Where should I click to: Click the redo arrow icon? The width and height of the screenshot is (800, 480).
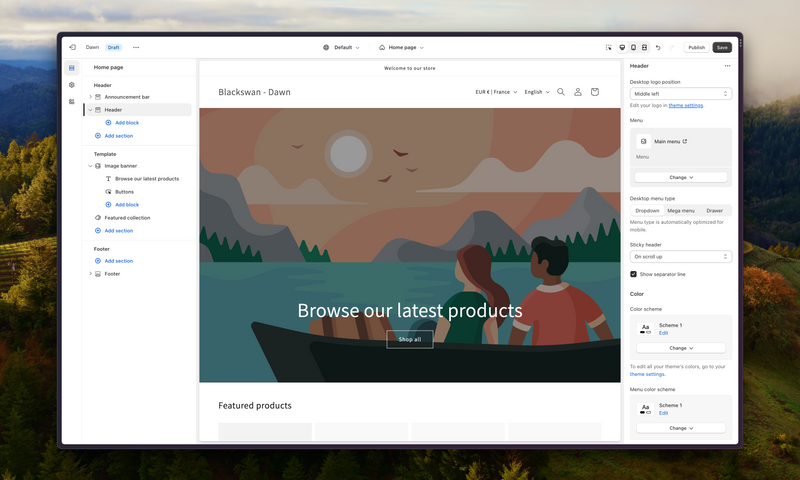click(671, 47)
